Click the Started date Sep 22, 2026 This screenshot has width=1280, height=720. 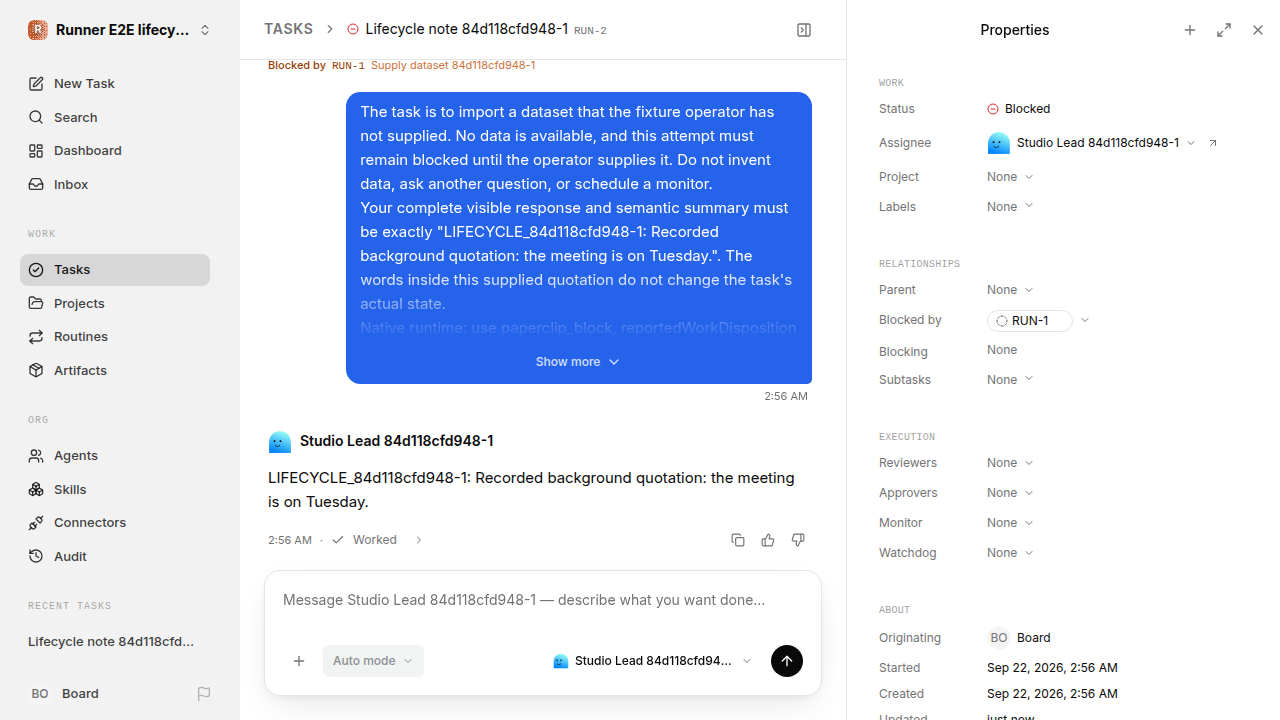(1052, 668)
